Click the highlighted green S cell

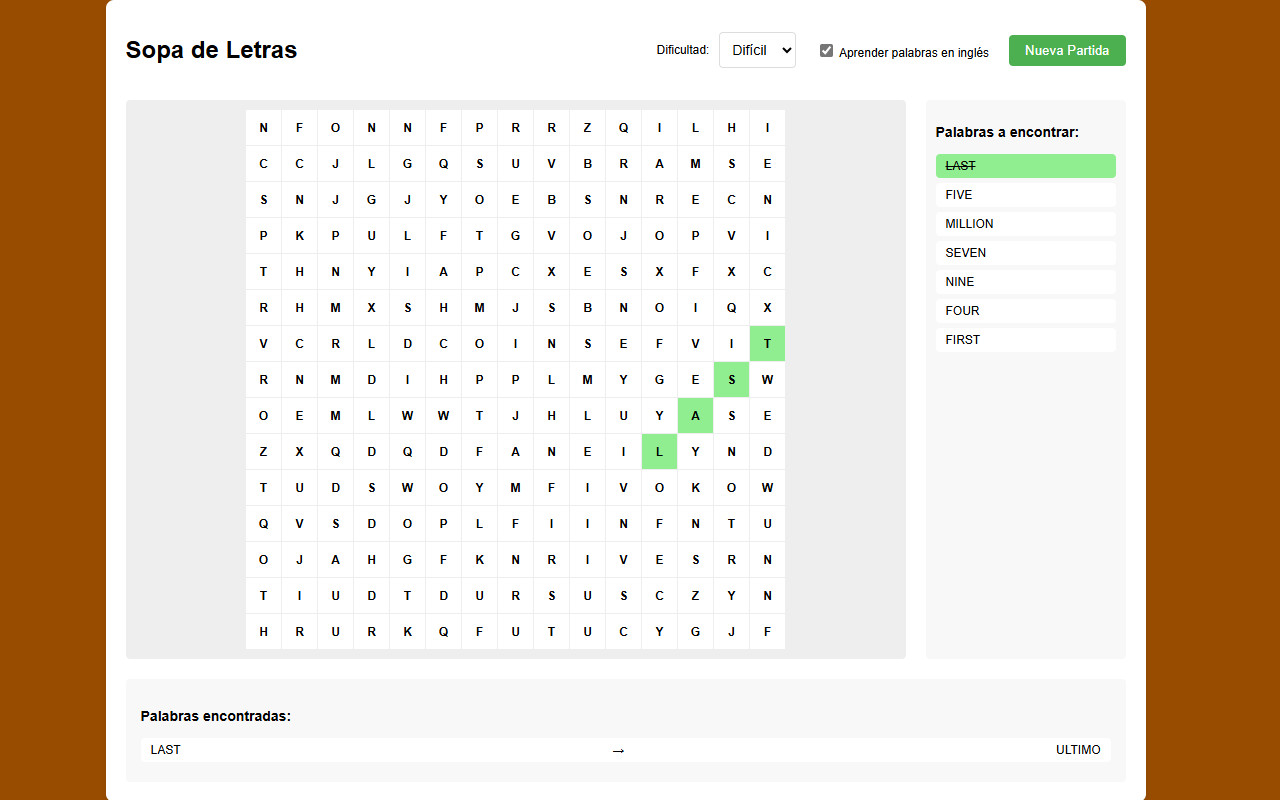[x=731, y=380]
